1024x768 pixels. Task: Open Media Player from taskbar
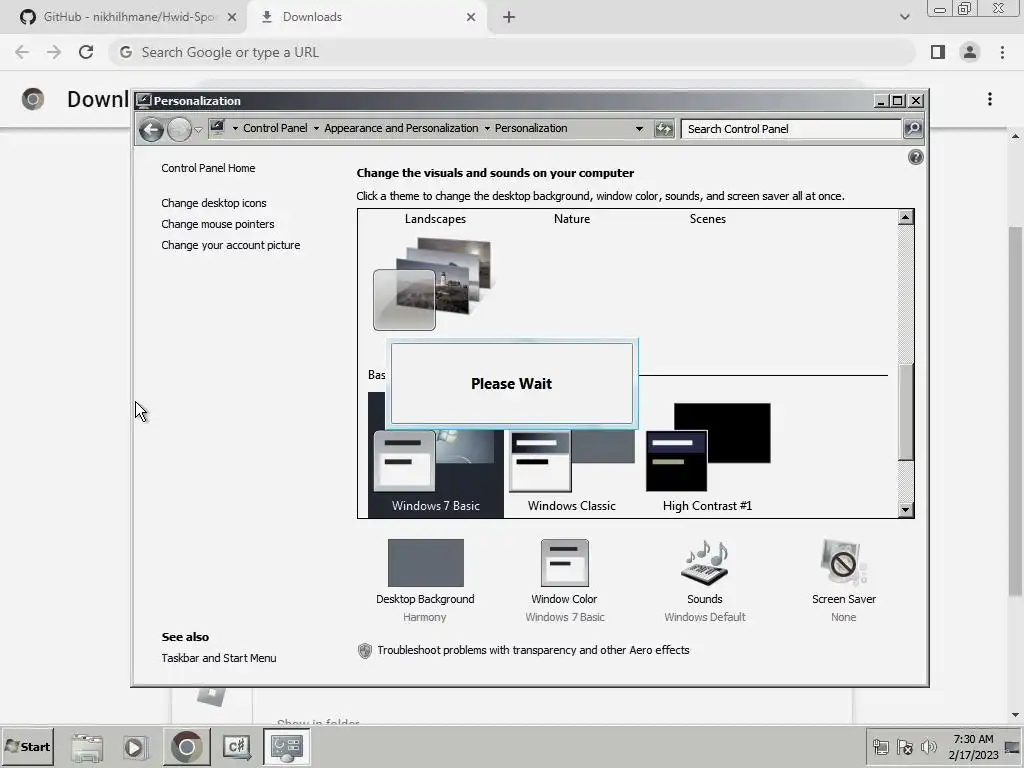click(x=135, y=747)
